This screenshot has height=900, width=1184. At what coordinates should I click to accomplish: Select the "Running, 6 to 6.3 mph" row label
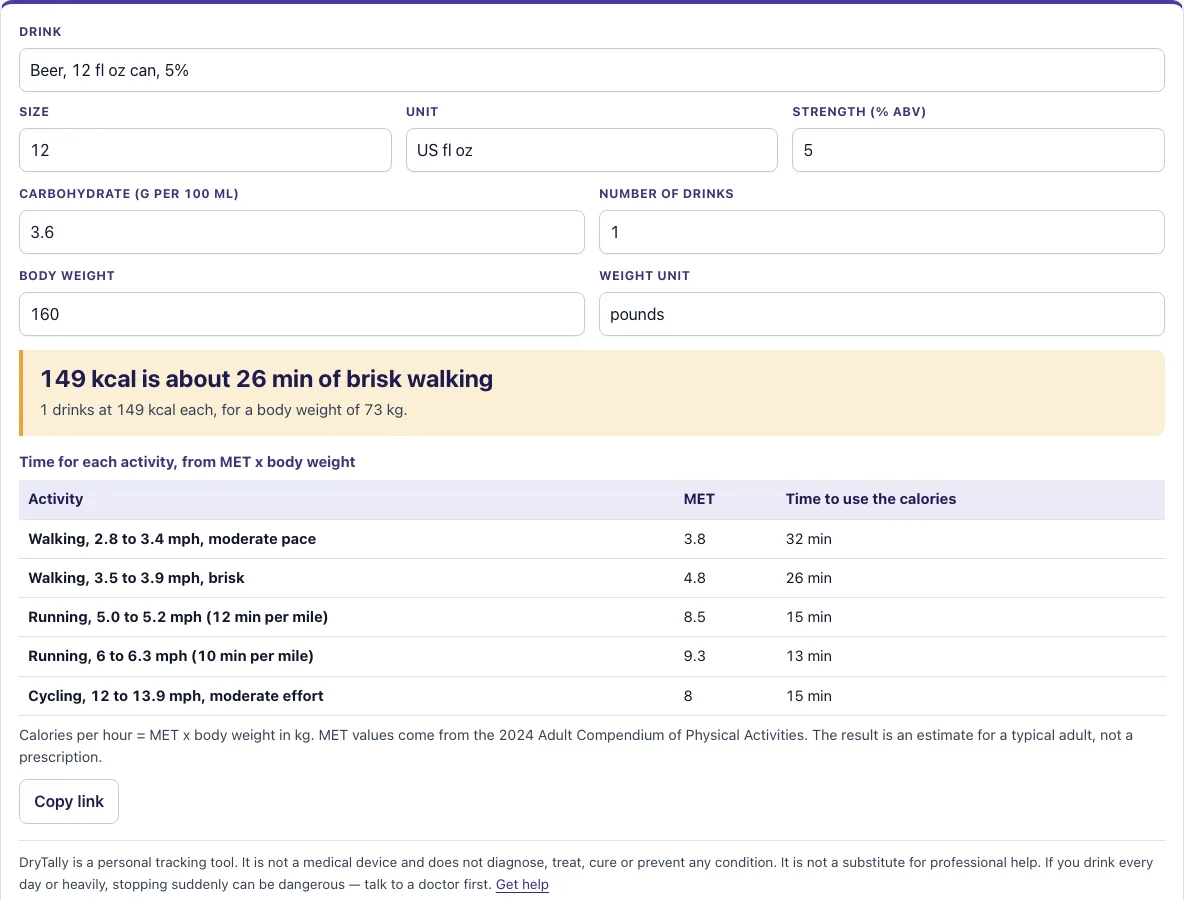(171, 656)
